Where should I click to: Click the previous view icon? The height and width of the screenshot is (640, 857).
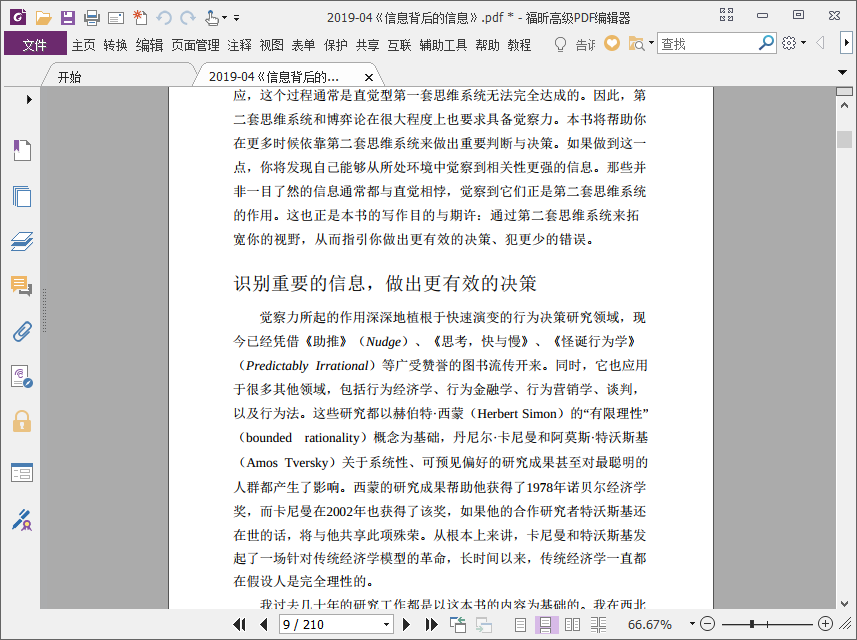click(x=458, y=624)
